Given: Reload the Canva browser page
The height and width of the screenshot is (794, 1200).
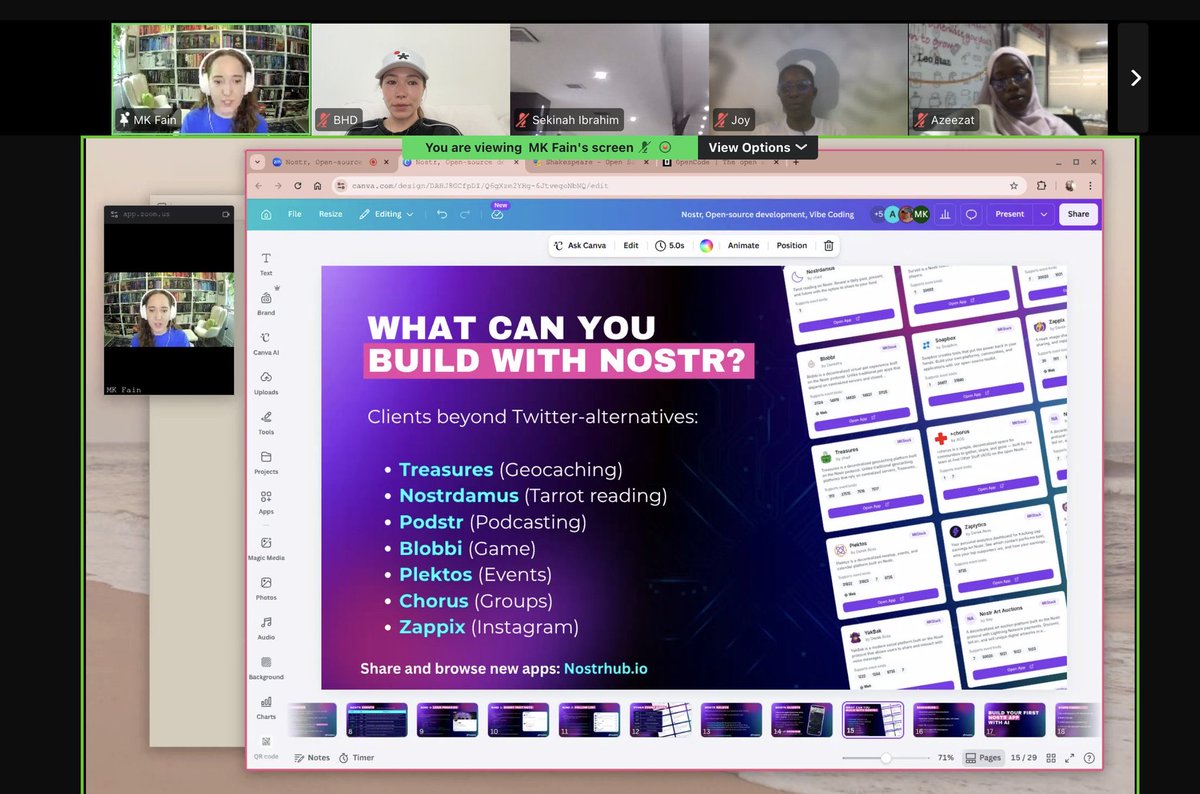Looking at the screenshot, I should [x=297, y=186].
